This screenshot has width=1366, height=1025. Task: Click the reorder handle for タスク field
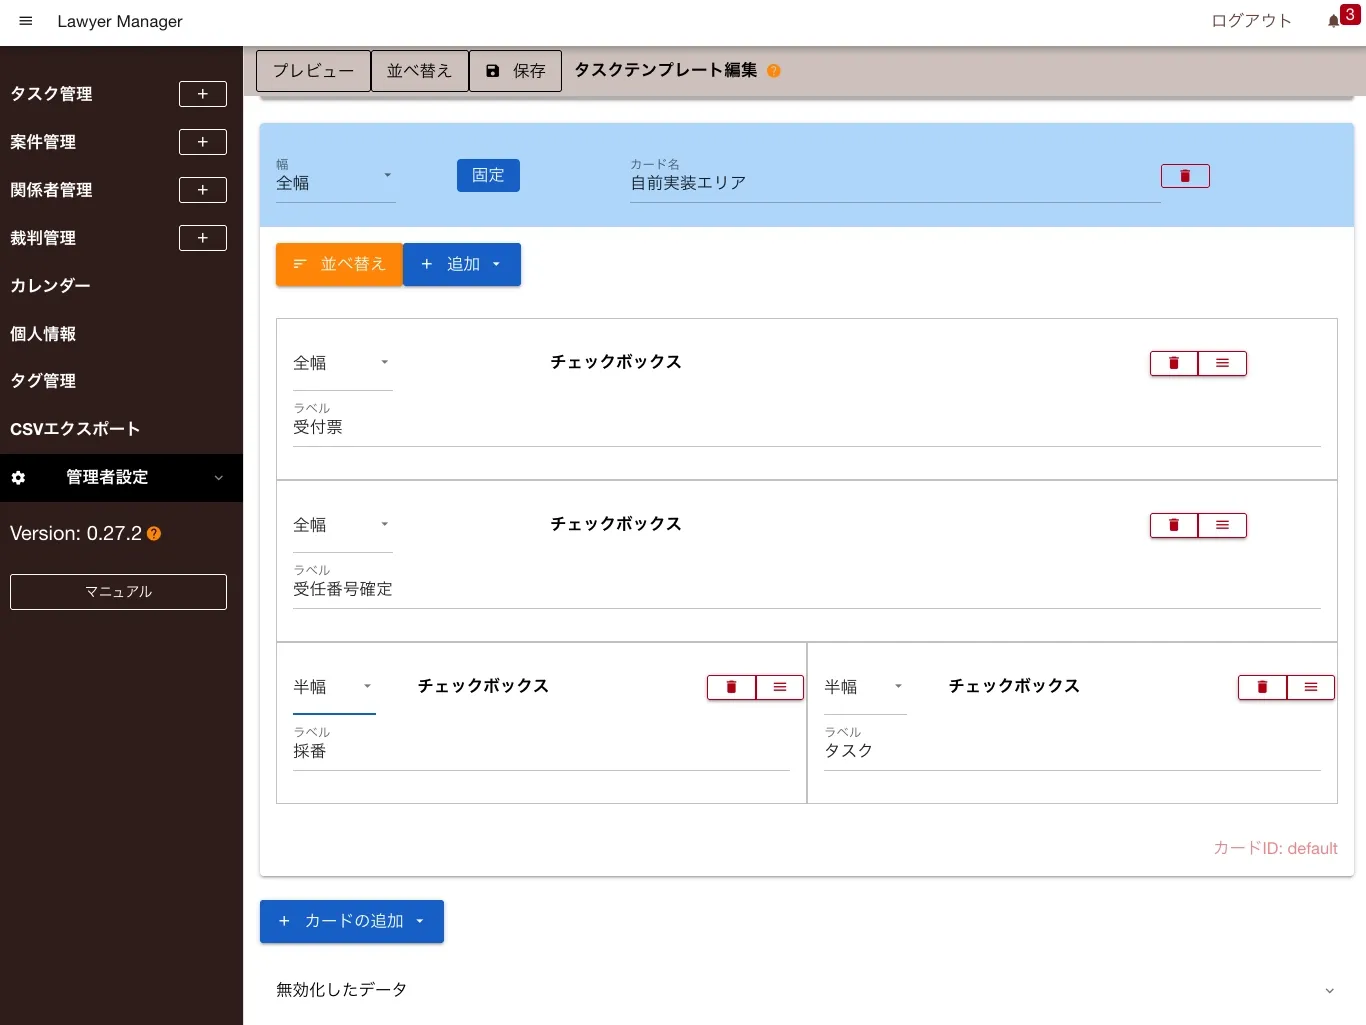point(1310,687)
